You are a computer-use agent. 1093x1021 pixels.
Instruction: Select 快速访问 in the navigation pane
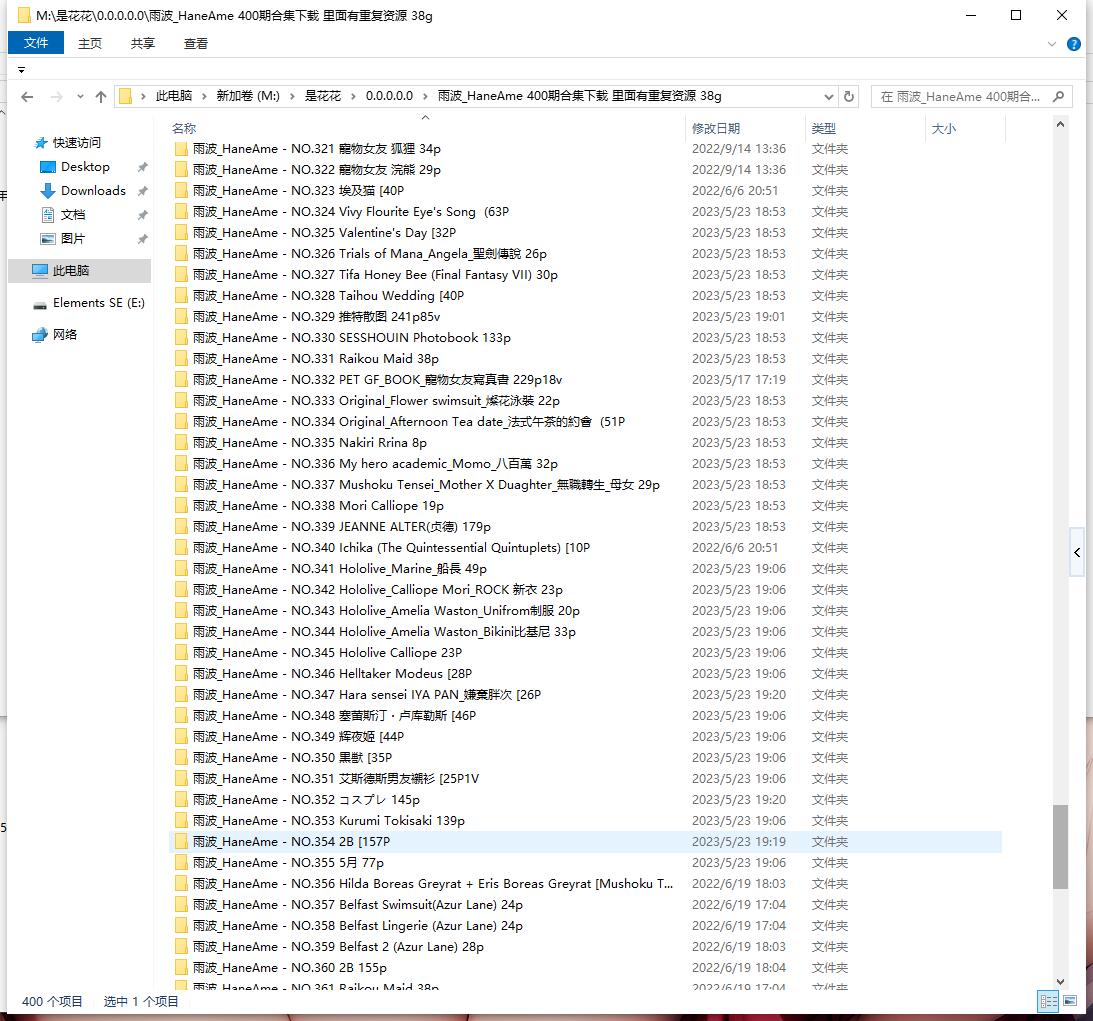[x=77, y=143]
